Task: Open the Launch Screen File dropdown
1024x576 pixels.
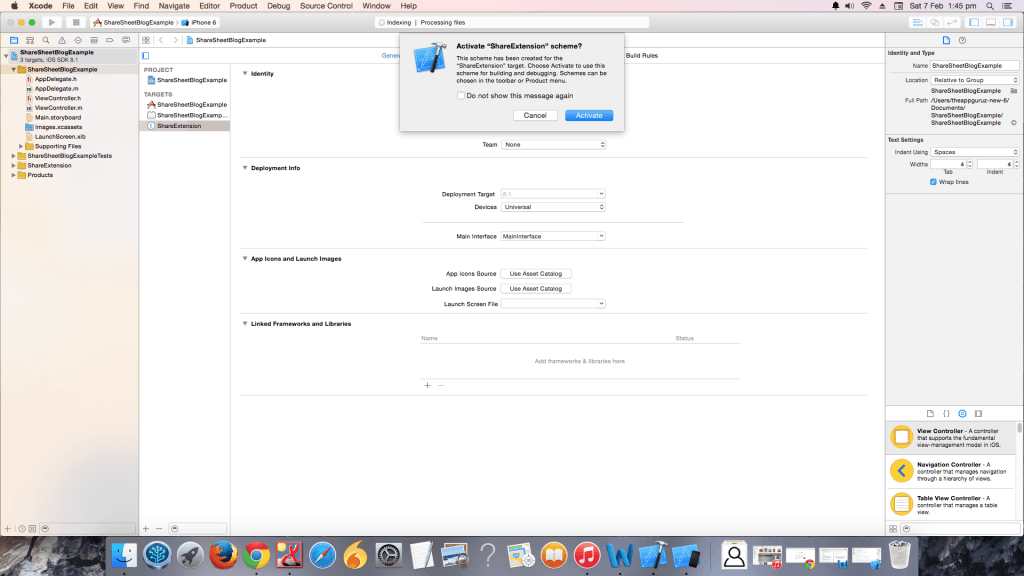Action: click(553, 304)
